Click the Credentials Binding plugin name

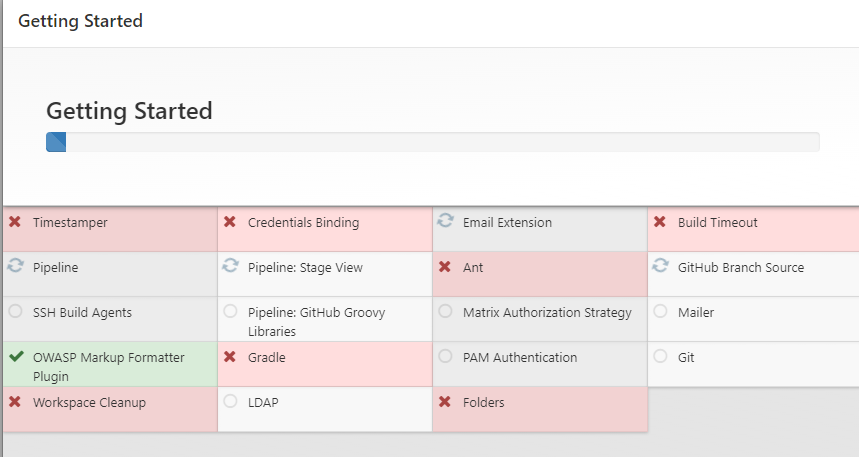tap(303, 222)
